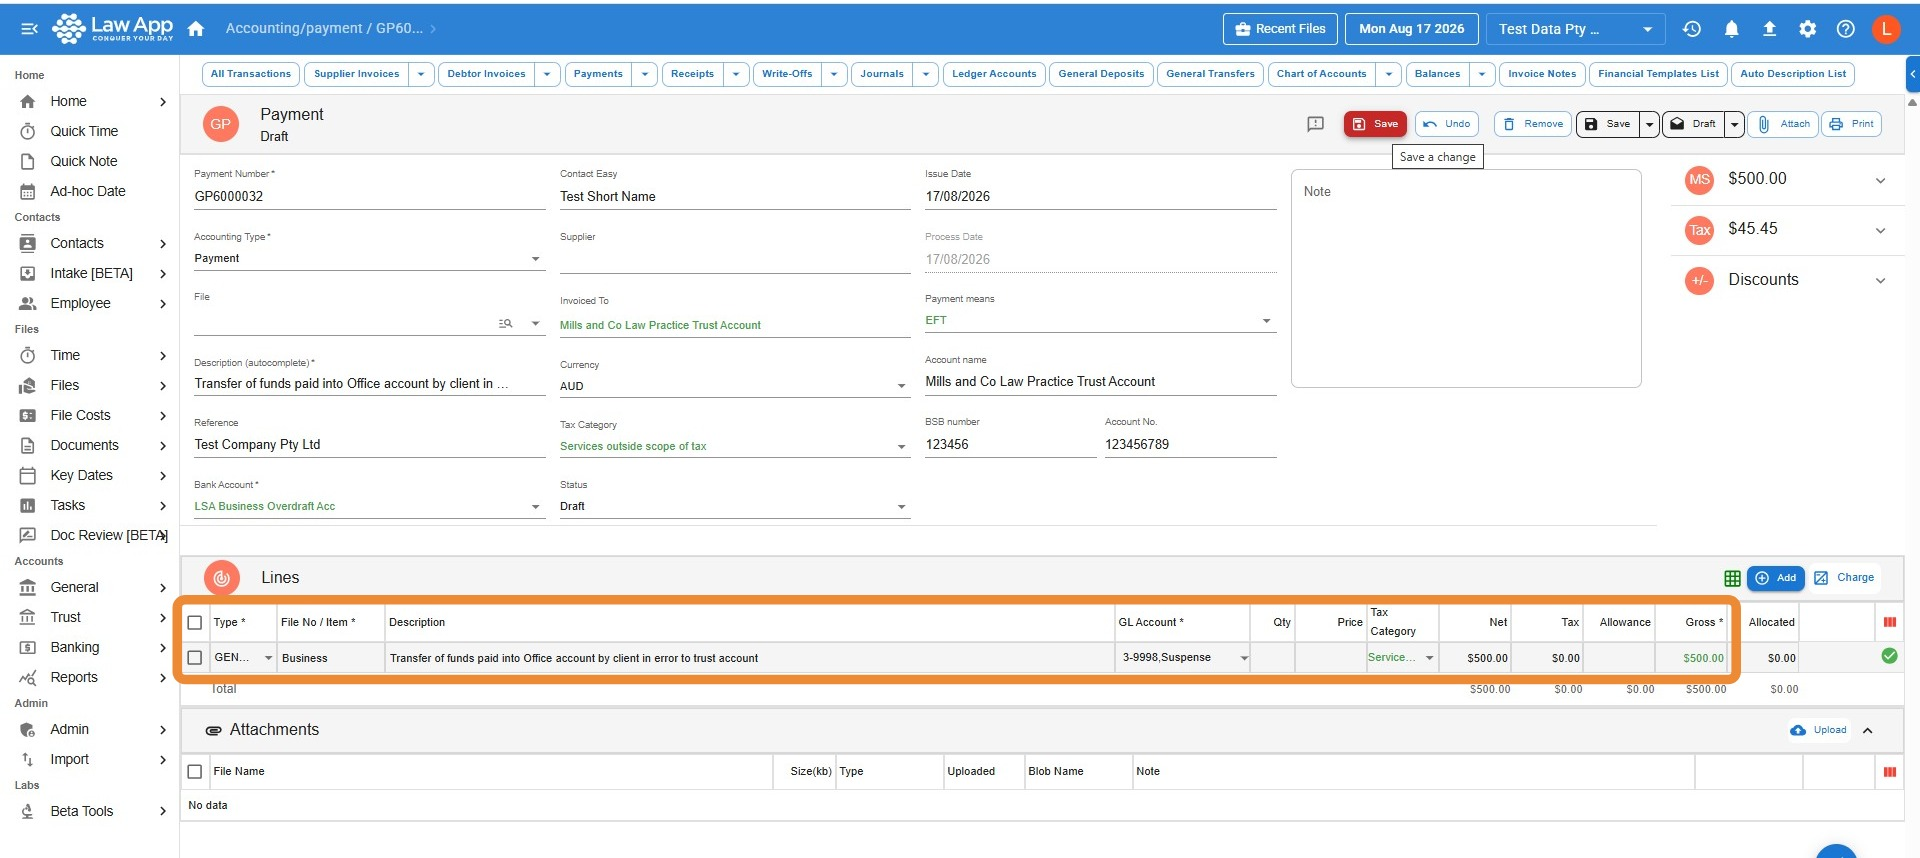Open the history clock icon
This screenshot has width=1920, height=858.
1692,29
